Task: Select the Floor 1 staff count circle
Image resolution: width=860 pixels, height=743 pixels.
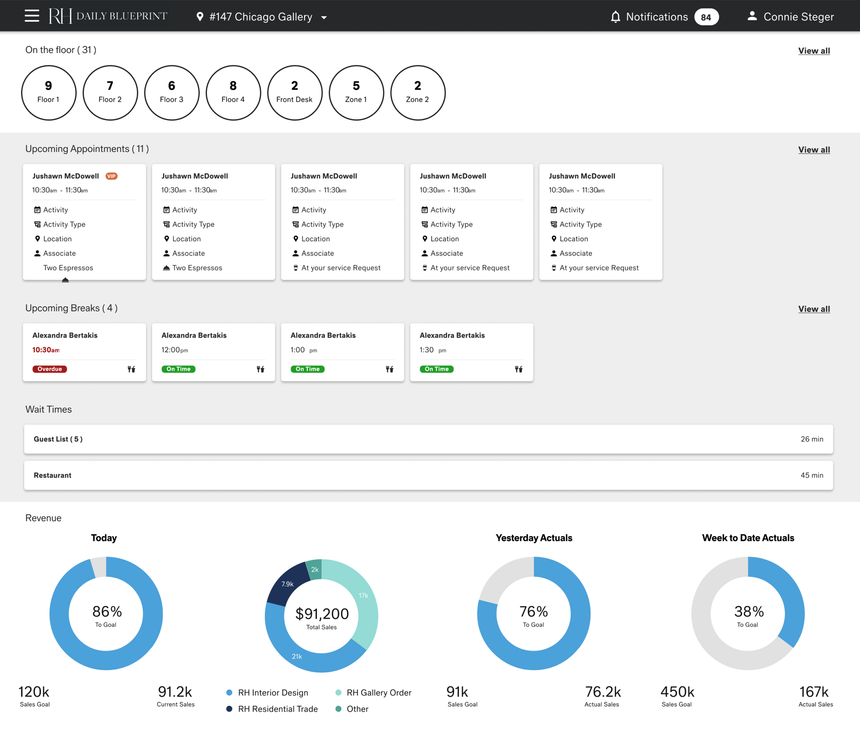Action: [x=48, y=92]
